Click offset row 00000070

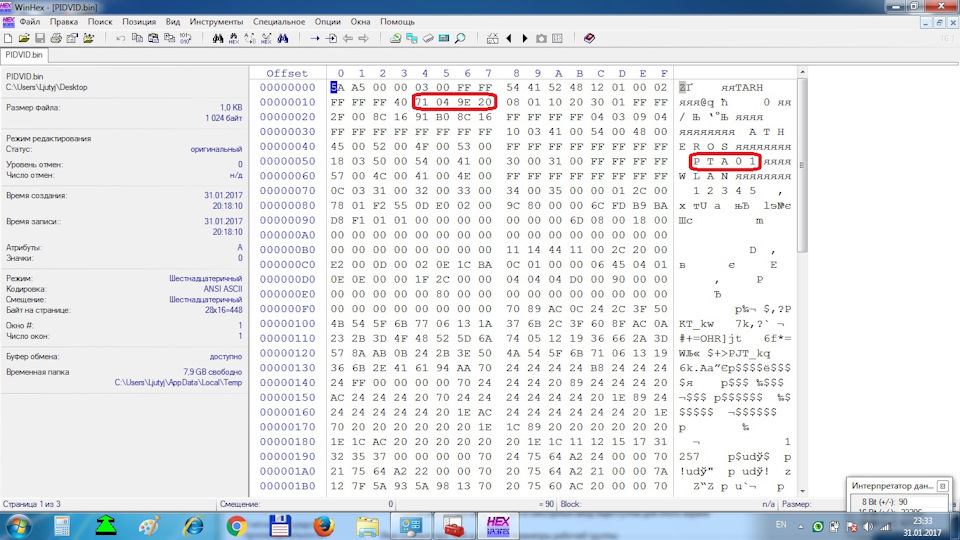click(287, 191)
